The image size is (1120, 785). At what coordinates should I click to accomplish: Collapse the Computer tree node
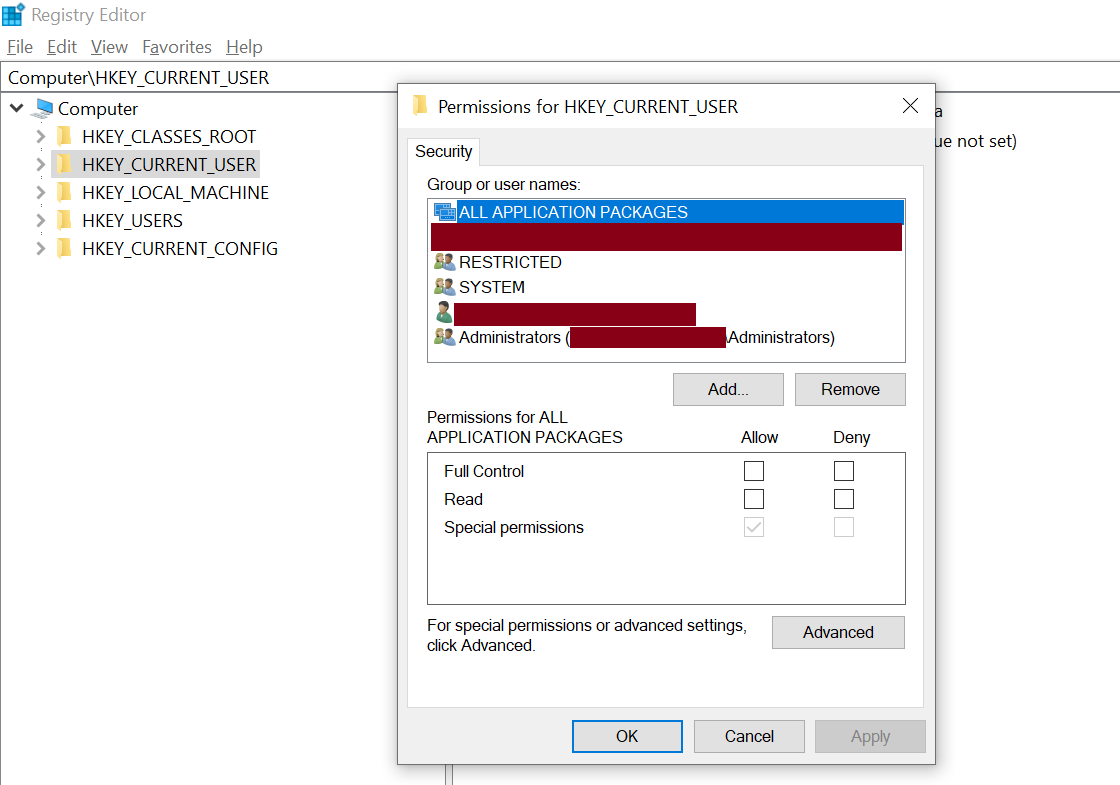pyautogui.click(x=16, y=107)
